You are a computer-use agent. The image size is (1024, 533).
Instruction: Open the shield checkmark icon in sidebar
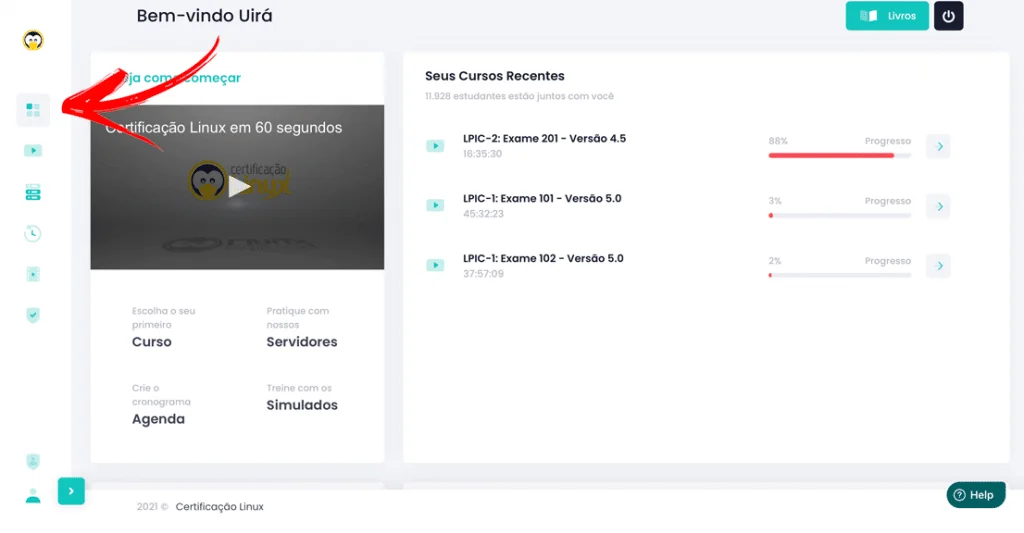click(33, 315)
